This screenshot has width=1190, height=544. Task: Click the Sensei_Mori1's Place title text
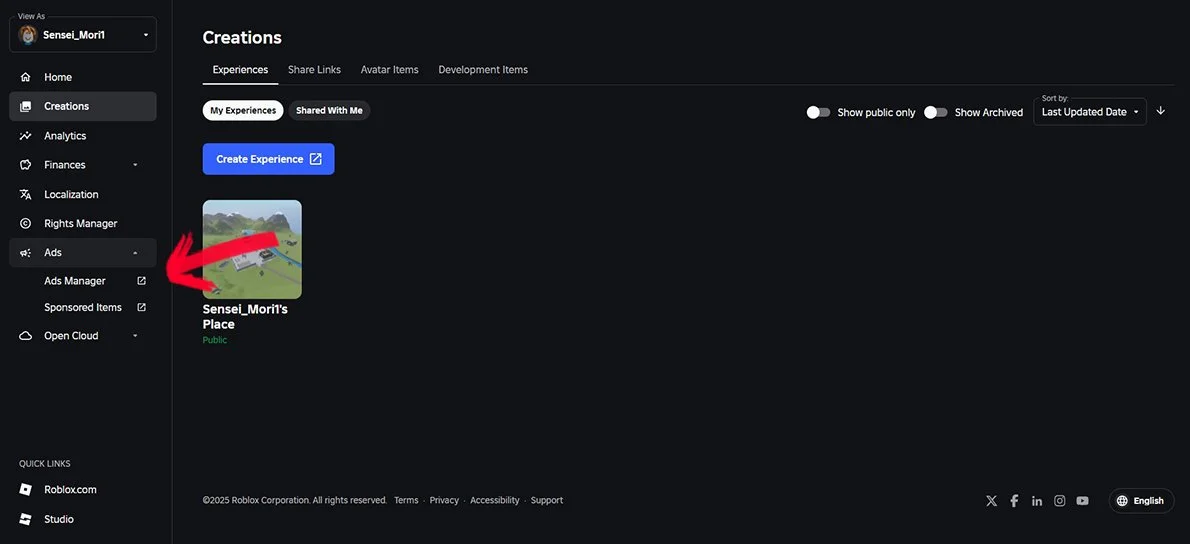245,316
